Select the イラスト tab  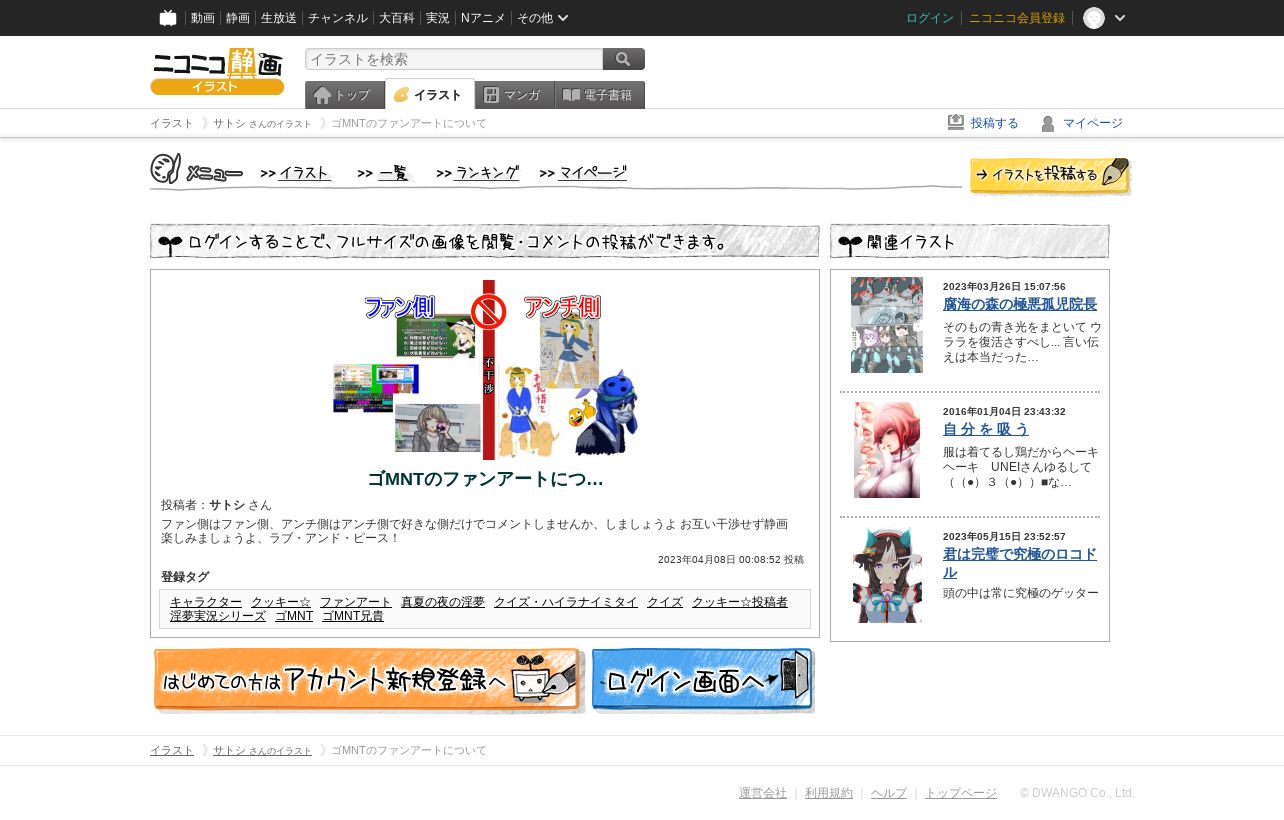click(x=429, y=95)
